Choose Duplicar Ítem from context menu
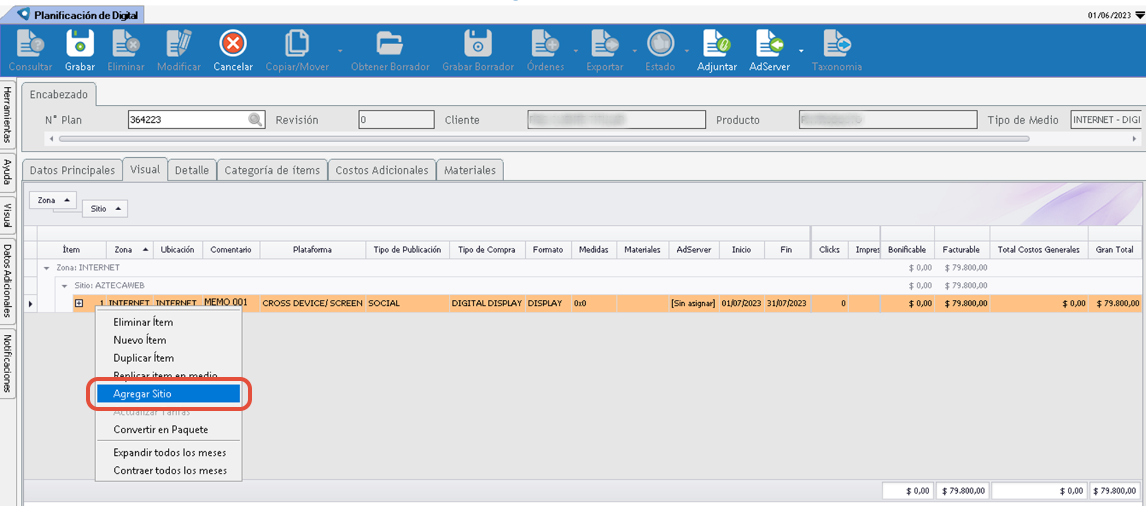 pos(168,358)
